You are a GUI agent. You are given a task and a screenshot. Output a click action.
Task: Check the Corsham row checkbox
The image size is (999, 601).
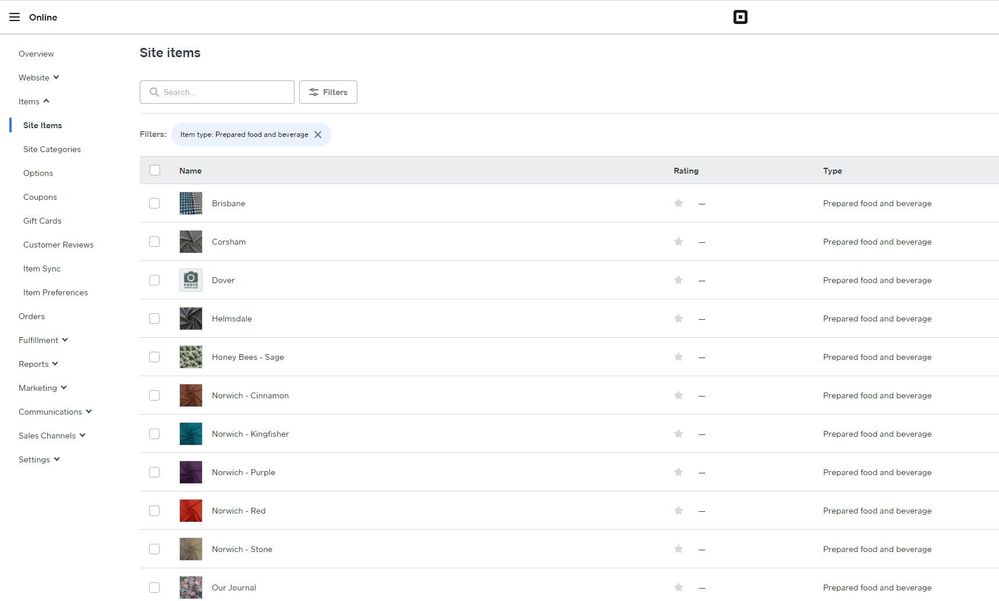154,242
